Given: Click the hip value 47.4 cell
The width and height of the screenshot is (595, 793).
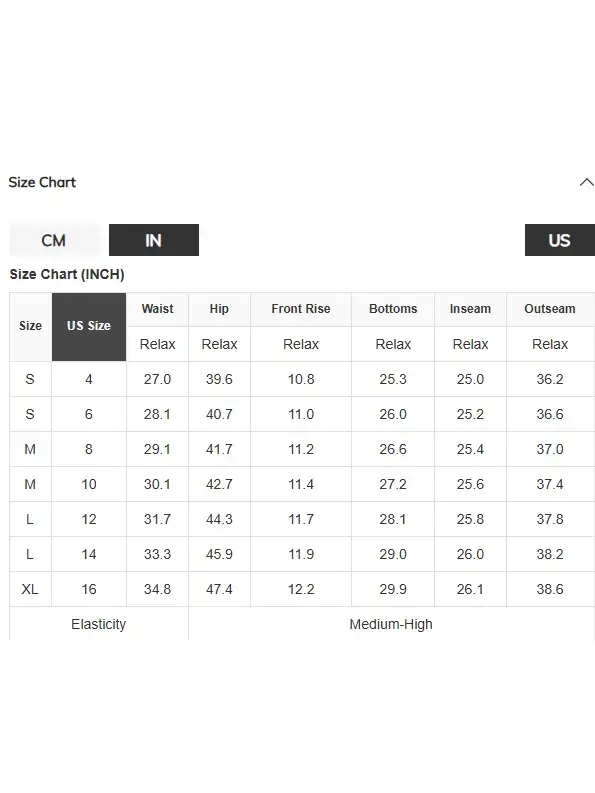Looking at the screenshot, I should [x=219, y=589].
